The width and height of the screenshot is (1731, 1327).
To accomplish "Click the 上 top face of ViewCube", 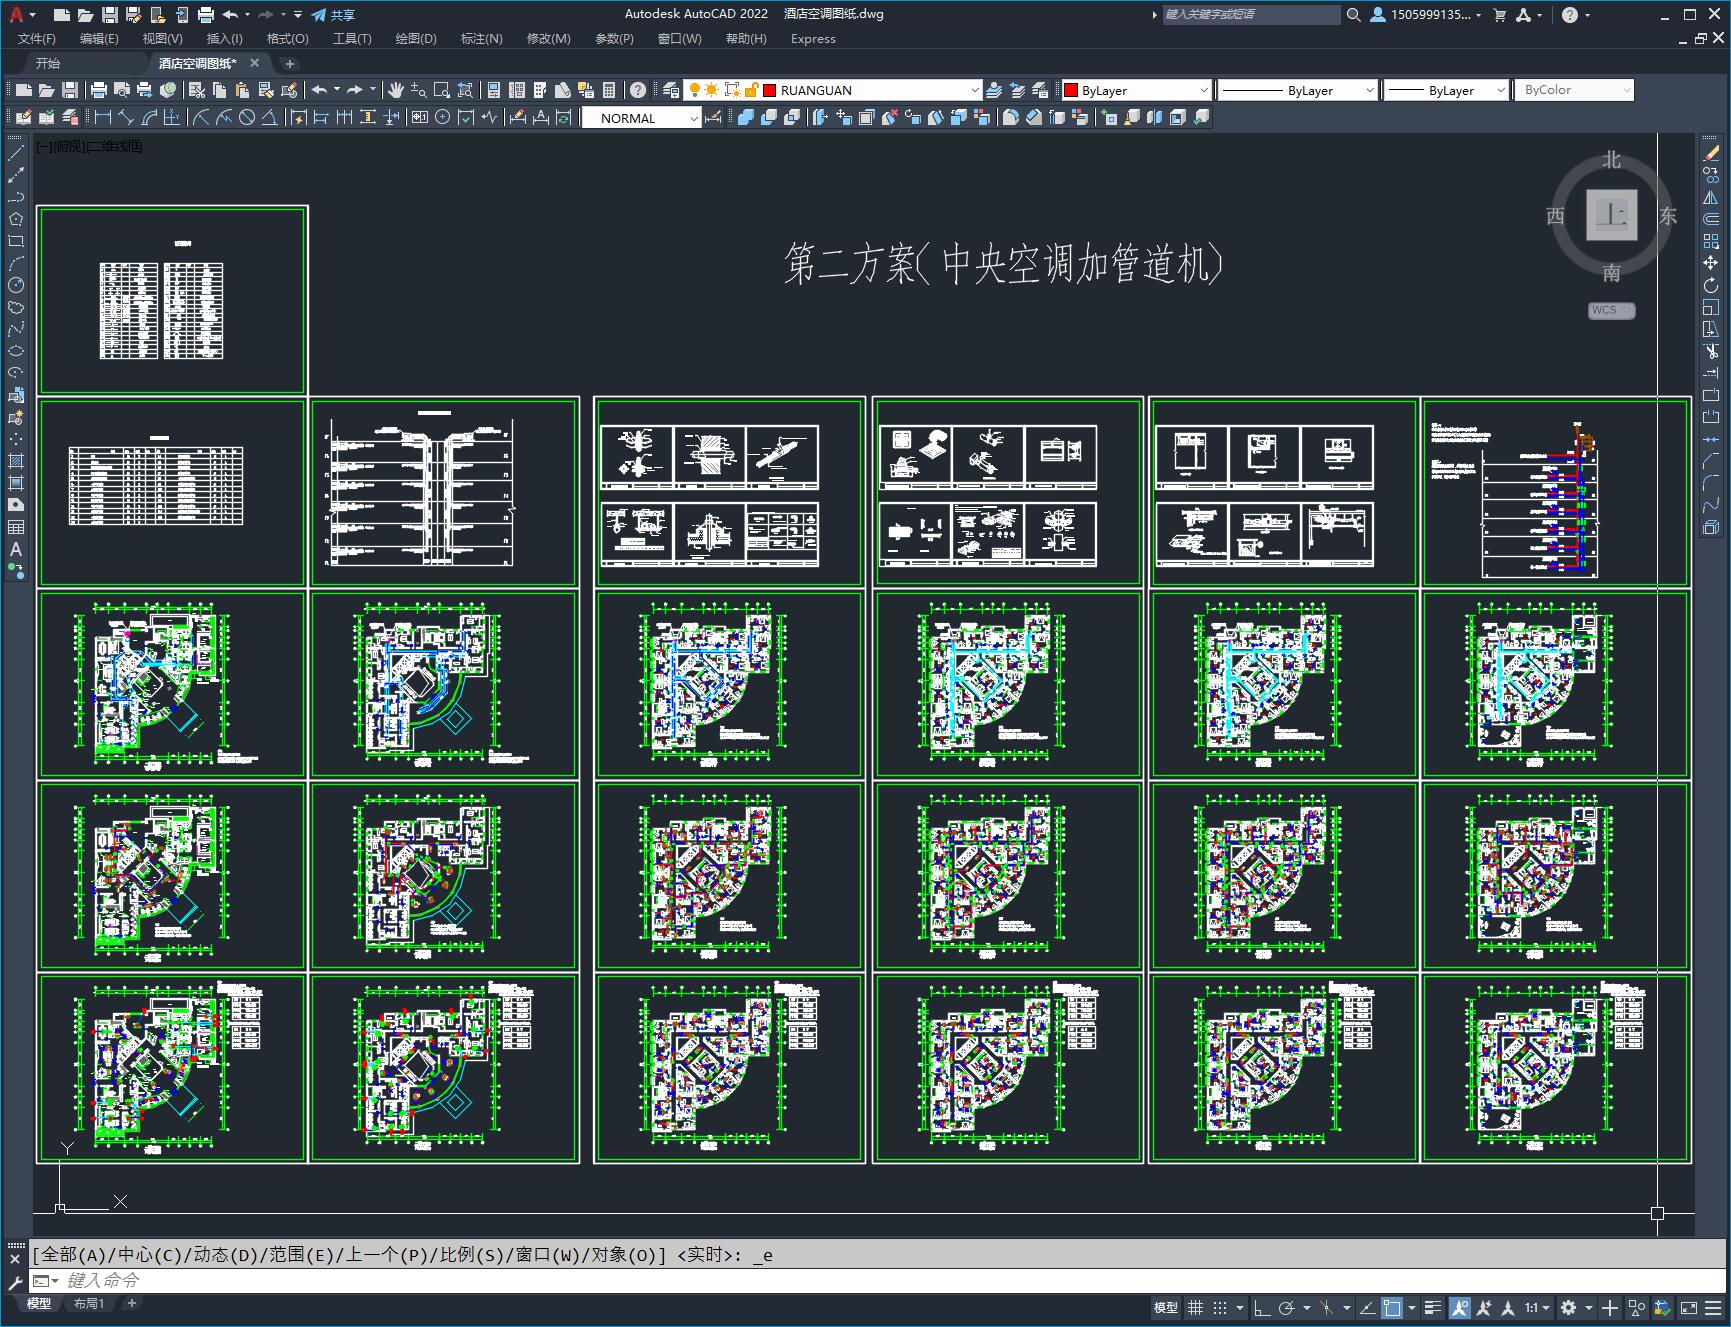I will [1611, 214].
